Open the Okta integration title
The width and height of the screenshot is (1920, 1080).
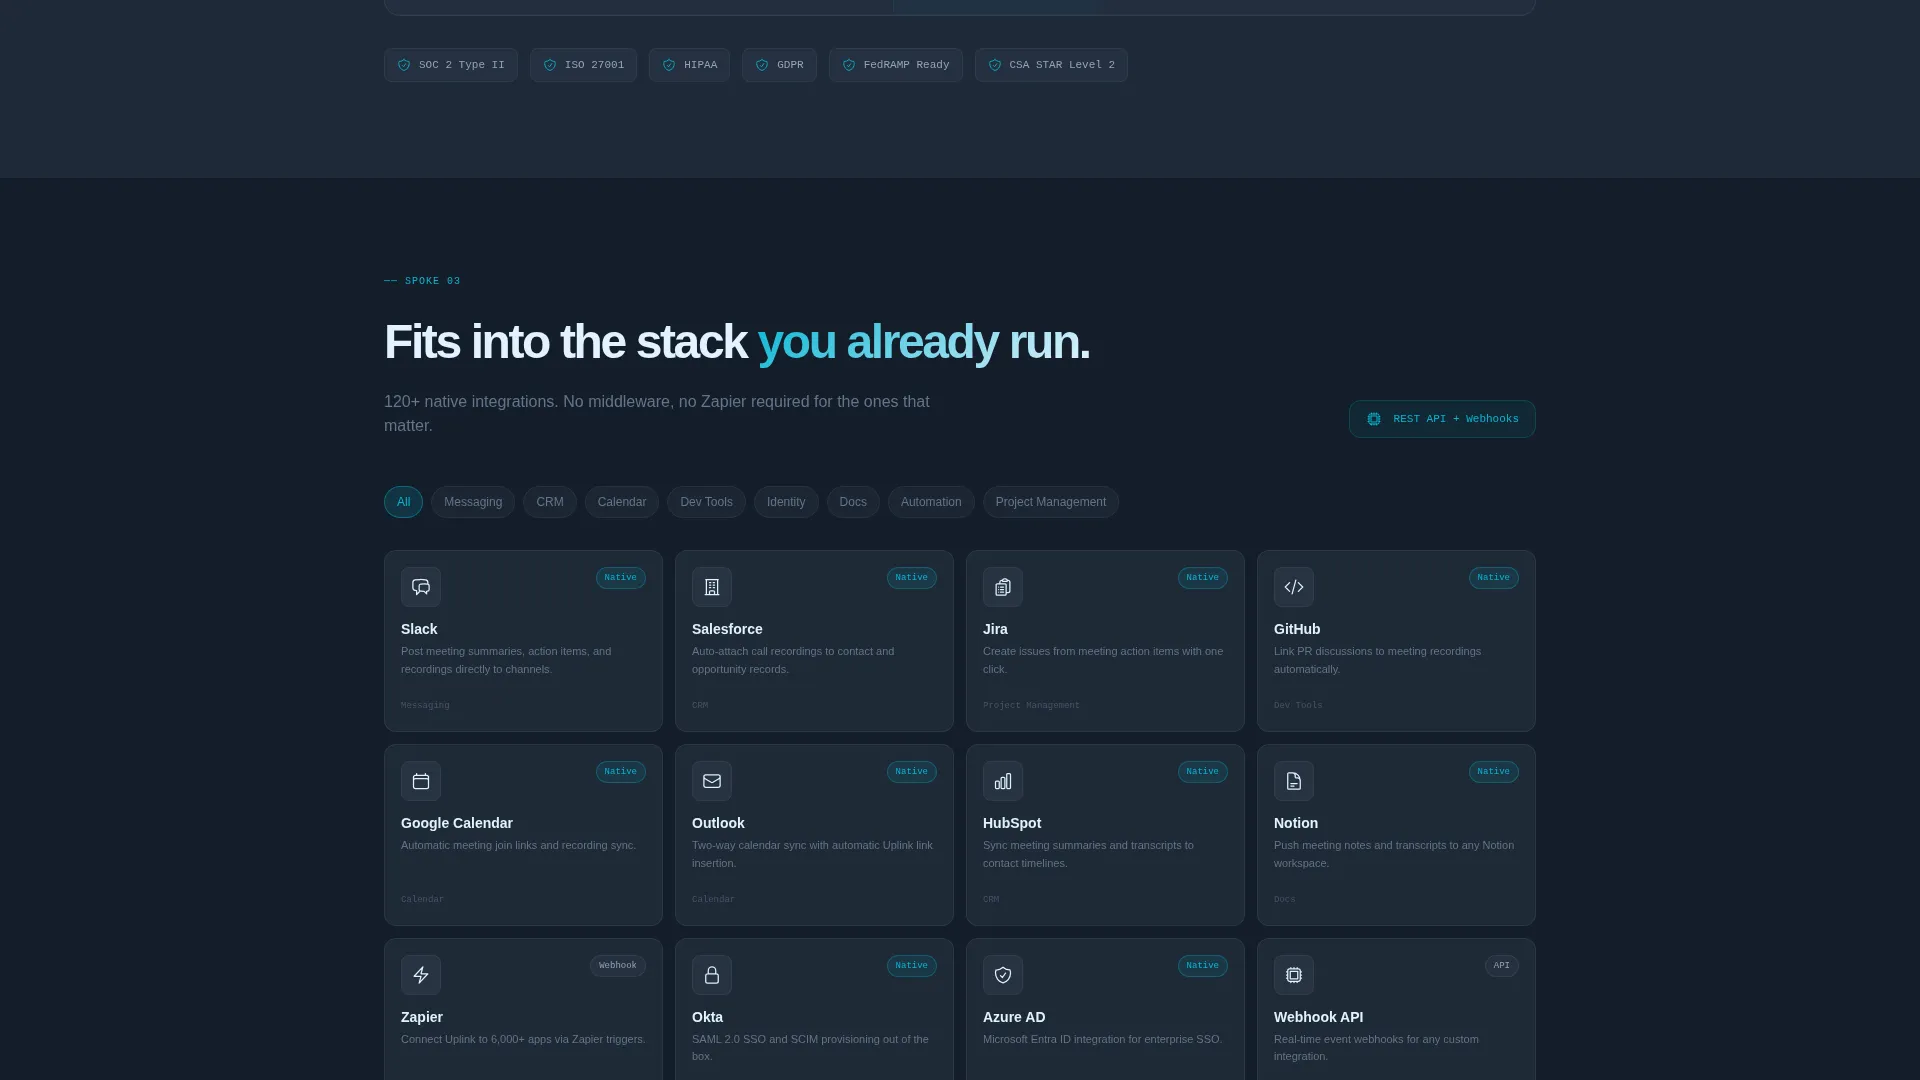point(707,1017)
